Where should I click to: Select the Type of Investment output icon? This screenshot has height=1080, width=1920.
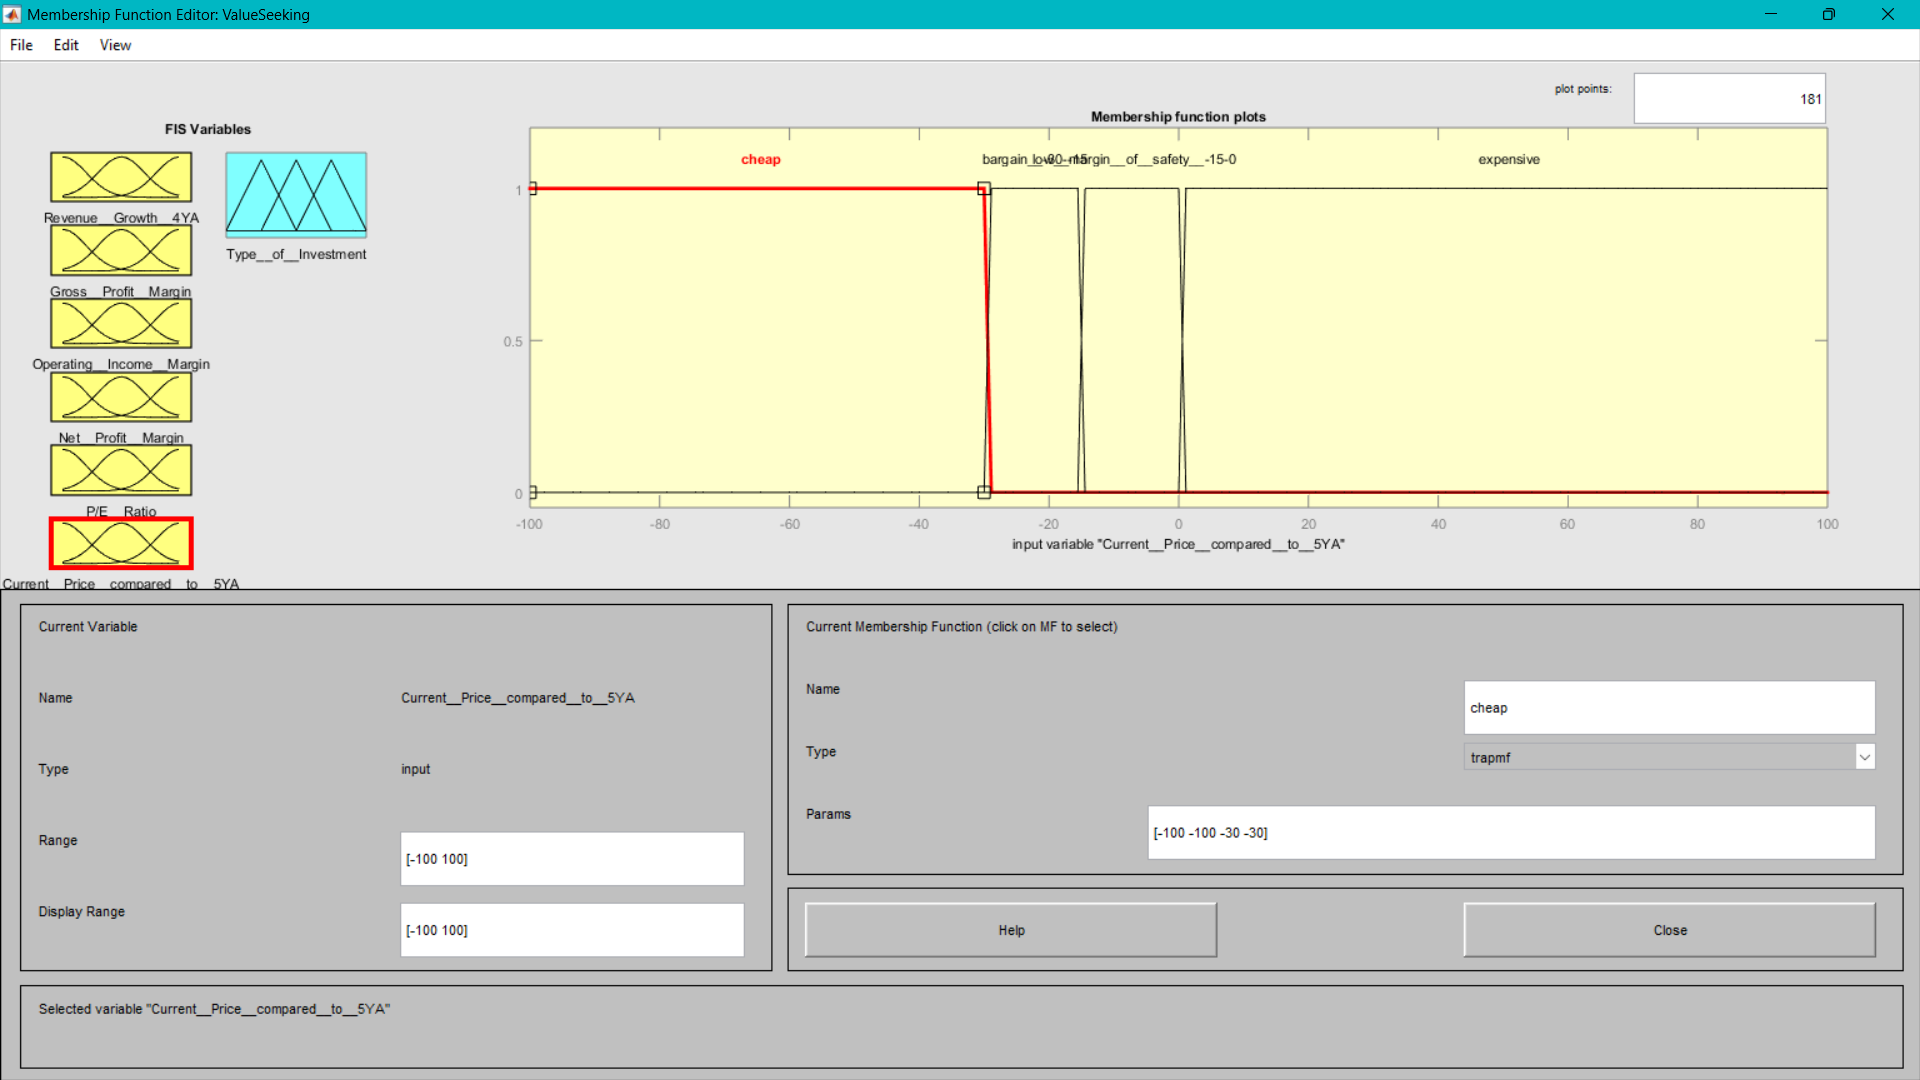pyautogui.click(x=296, y=194)
